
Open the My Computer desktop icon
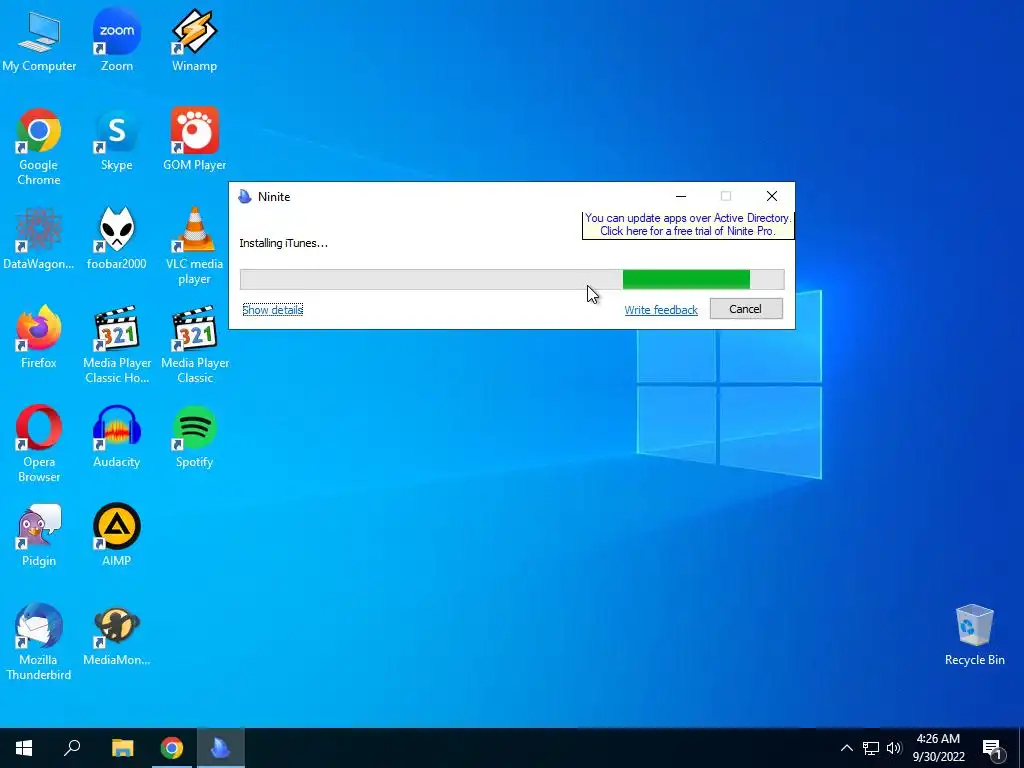pos(39,40)
